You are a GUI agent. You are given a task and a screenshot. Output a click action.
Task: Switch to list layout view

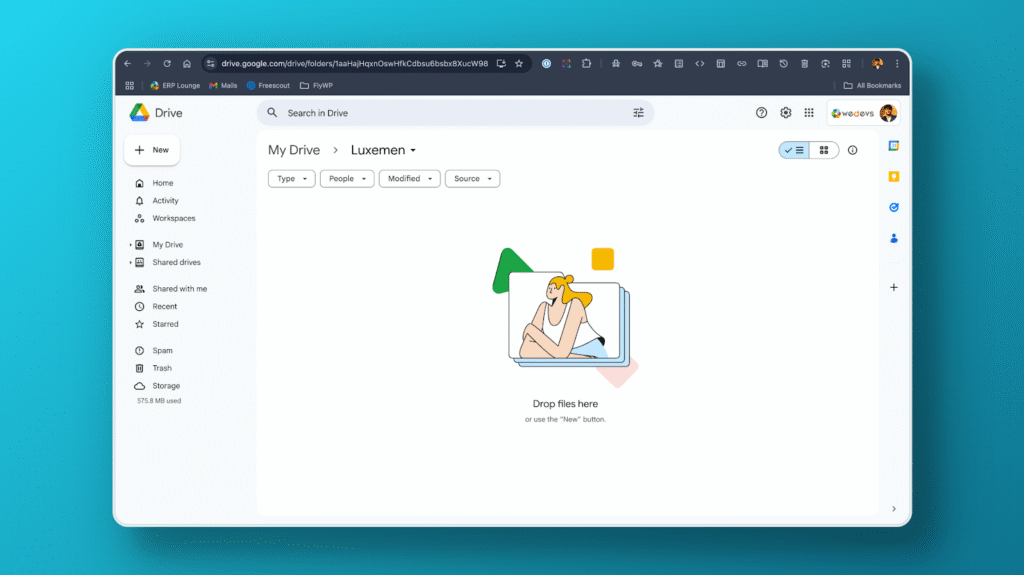[x=794, y=150]
